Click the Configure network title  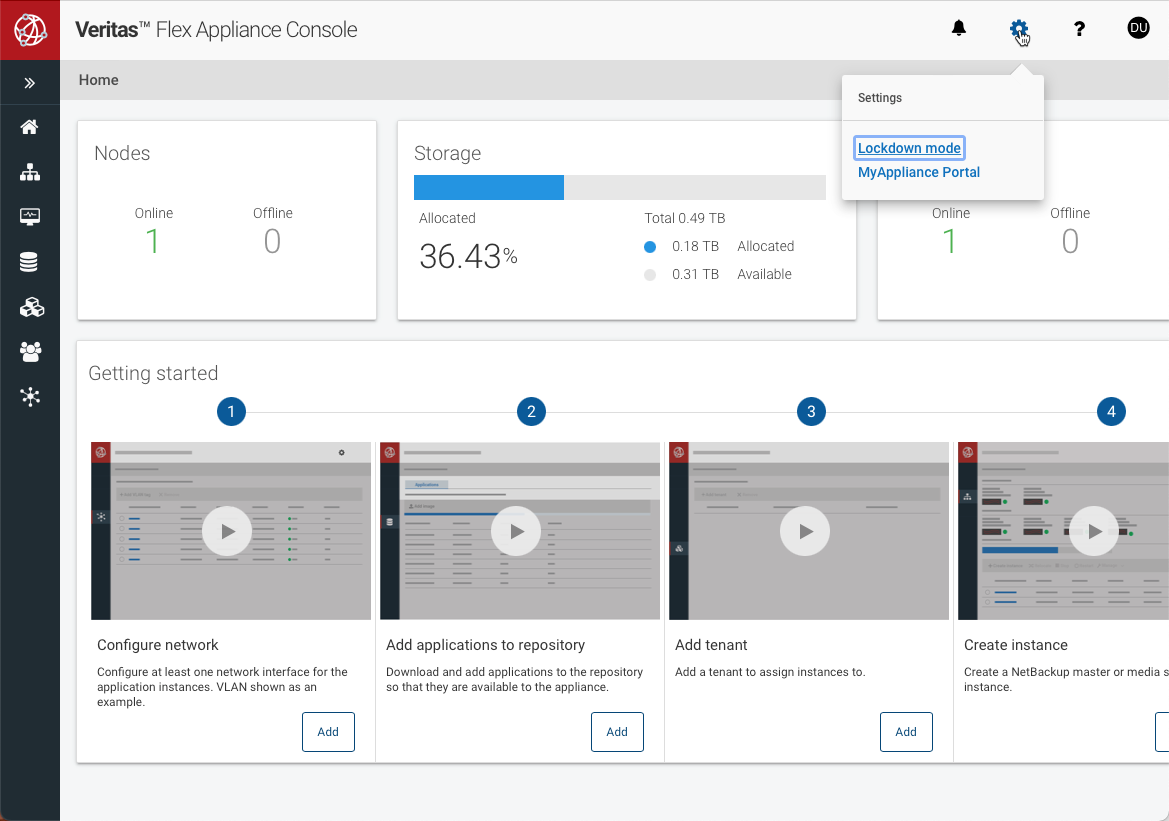(157, 645)
